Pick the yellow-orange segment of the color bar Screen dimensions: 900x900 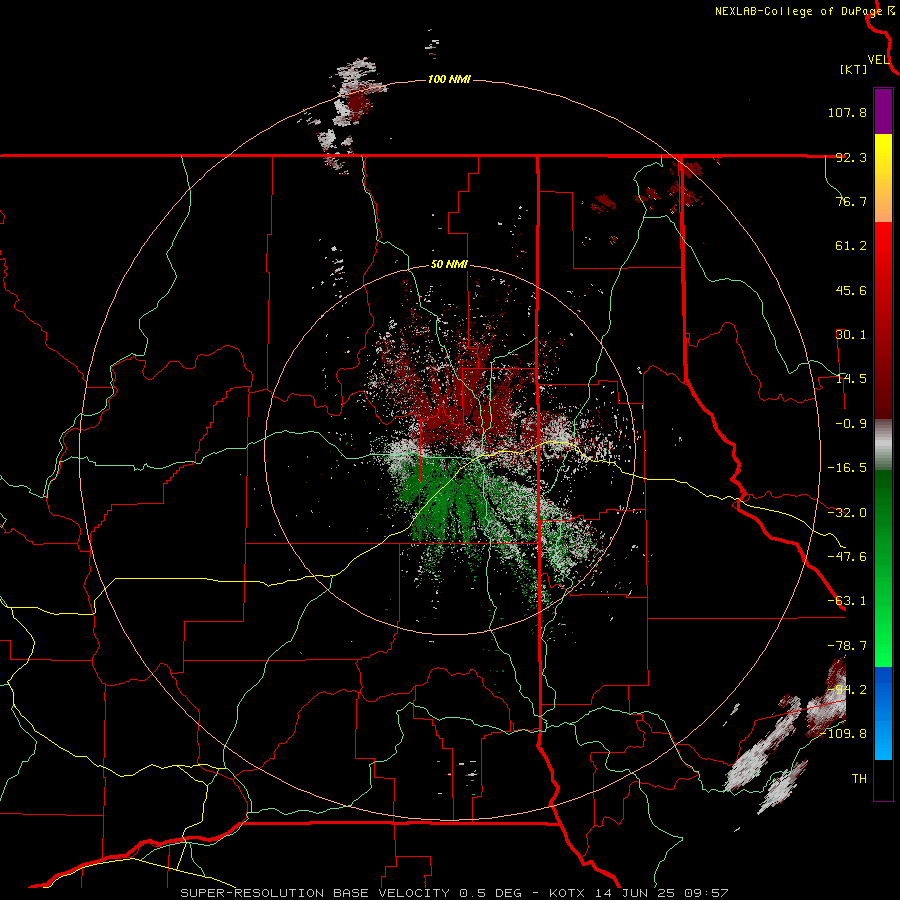(883, 178)
